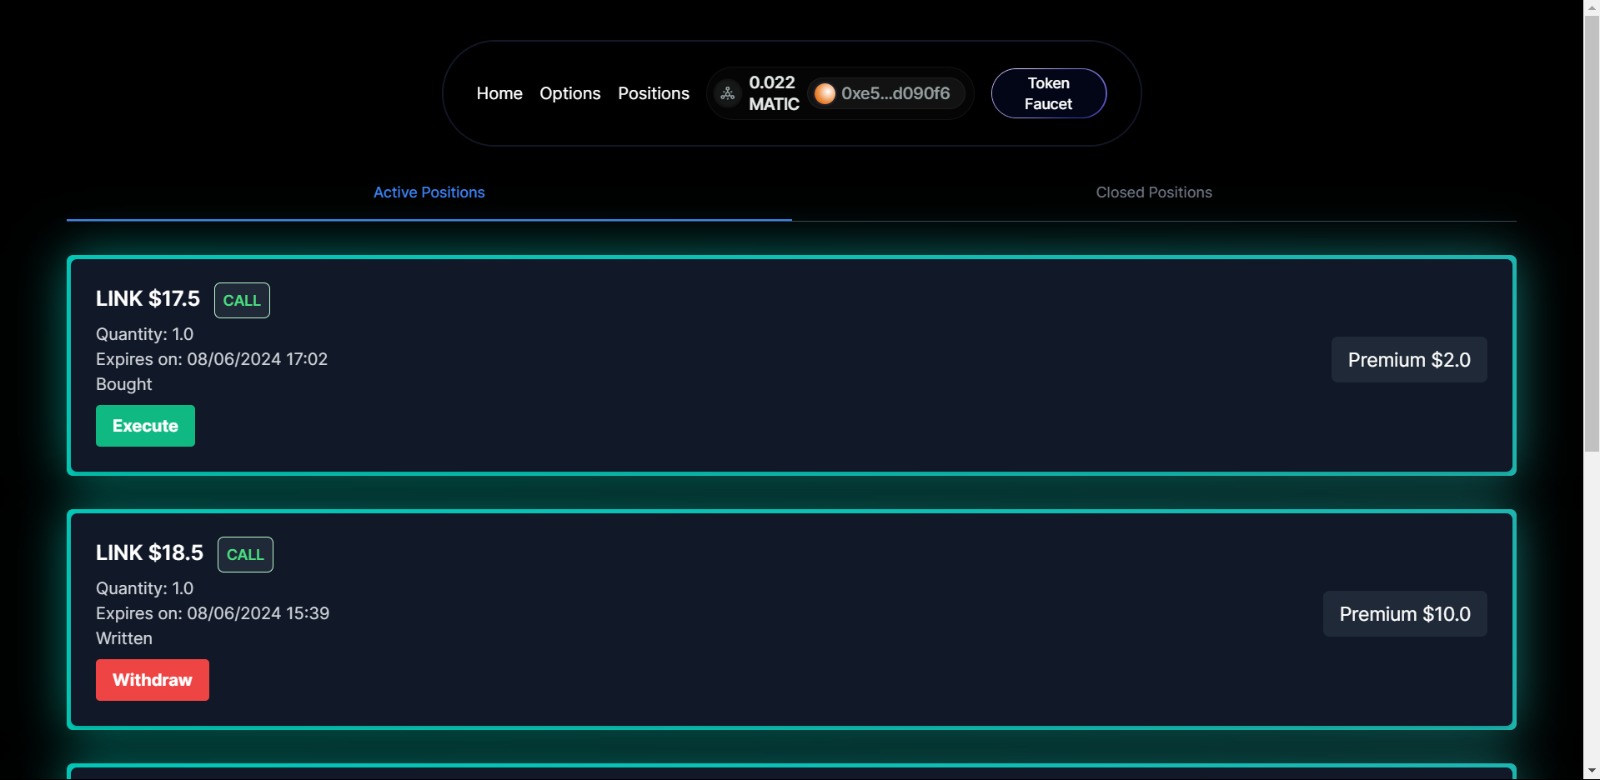Screen dimensions: 1600x780
Task: Go to the Home page
Action: [x=499, y=93]
